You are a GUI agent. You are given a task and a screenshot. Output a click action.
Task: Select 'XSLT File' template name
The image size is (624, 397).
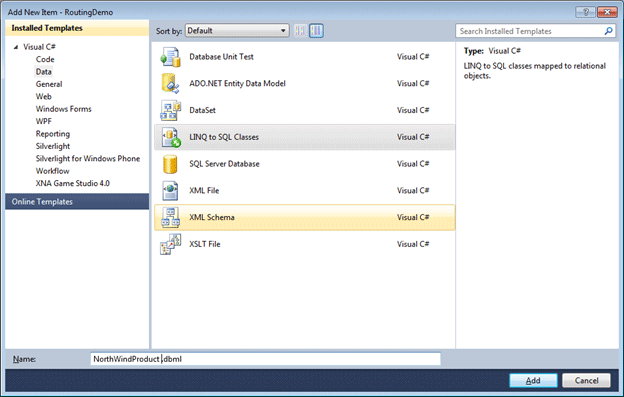point(205,244)
